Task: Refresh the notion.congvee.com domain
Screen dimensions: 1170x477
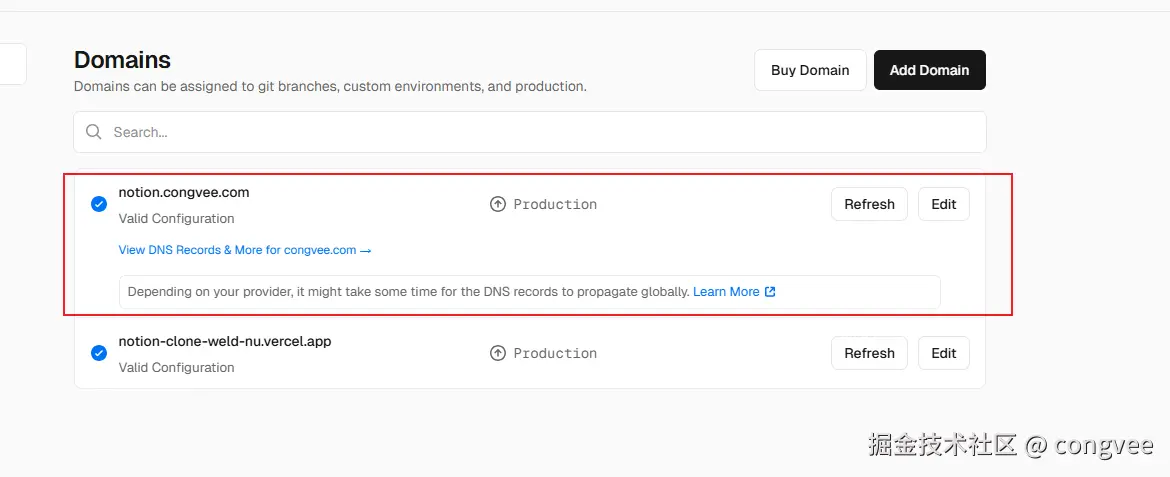Action: (x=869, y=204)
